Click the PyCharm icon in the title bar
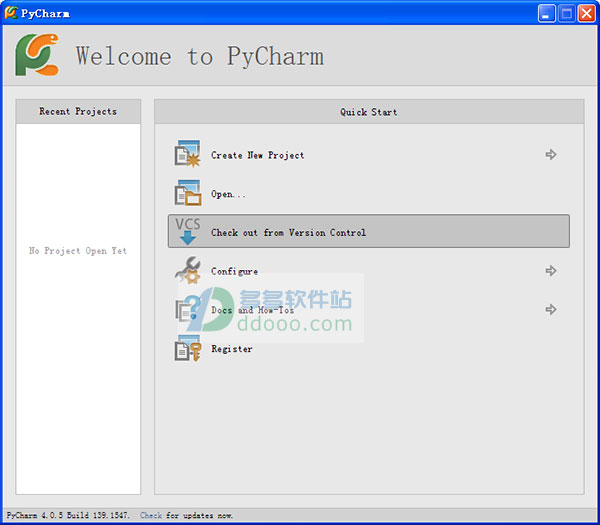600x525 pixels. [x=11, y=13]
